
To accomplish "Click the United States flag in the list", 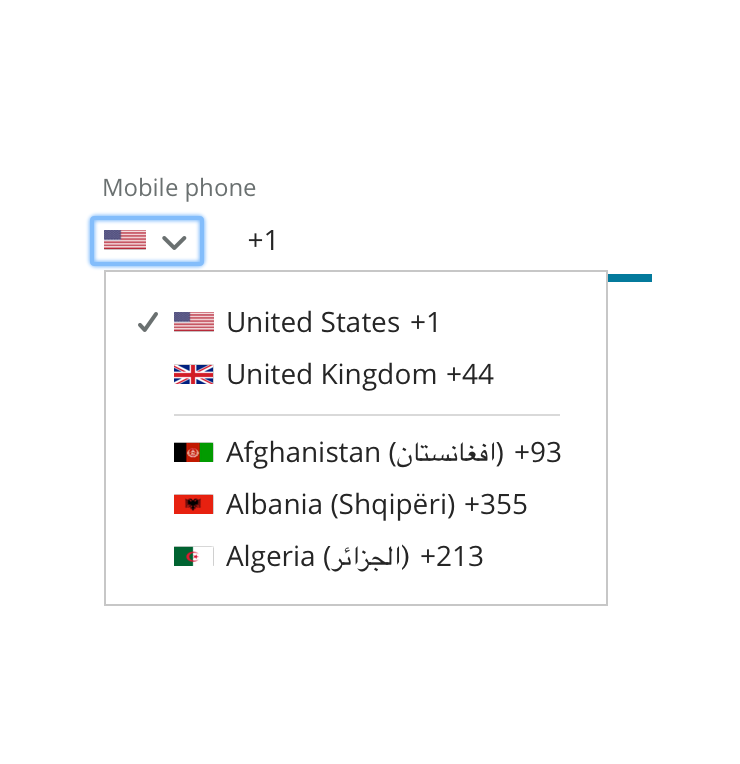I will pyautogui.click(x=194, y=322).
